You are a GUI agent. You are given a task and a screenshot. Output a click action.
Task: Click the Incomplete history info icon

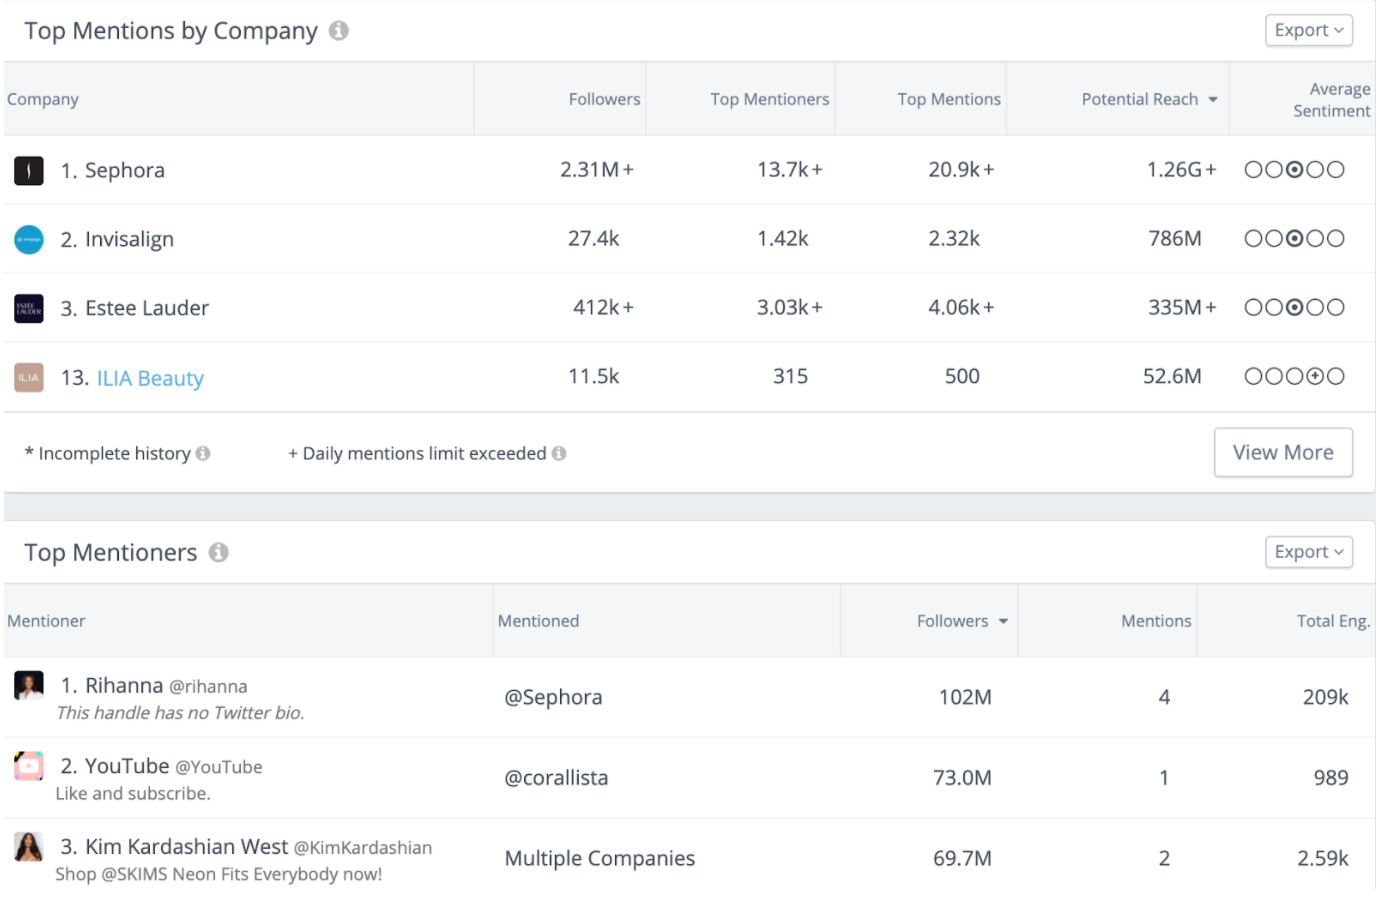[x=203, y=453]
